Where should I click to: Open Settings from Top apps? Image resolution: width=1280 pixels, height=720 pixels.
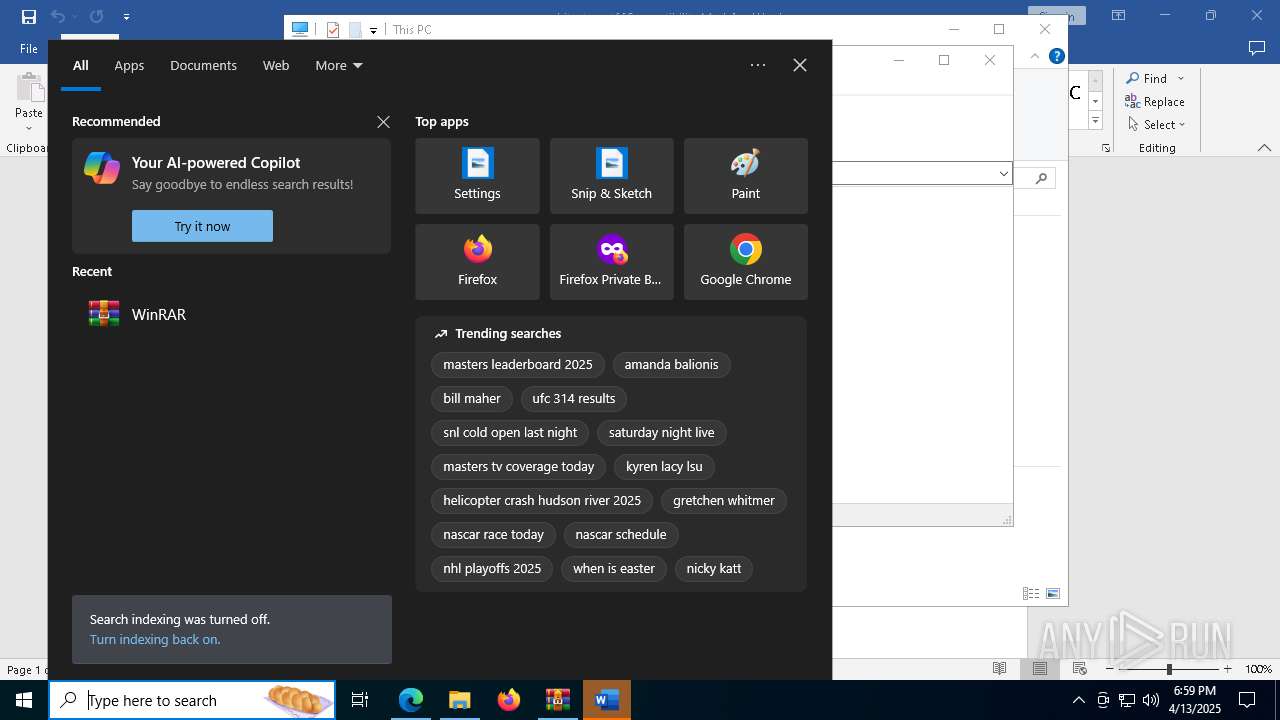477,176
